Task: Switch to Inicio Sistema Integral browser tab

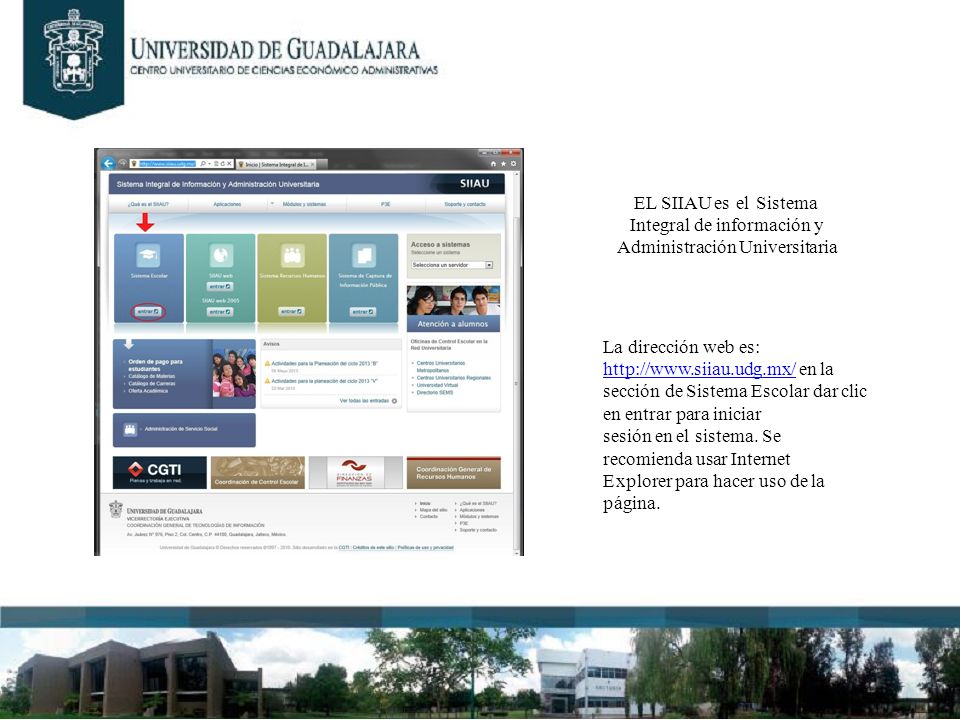Action: tap(277, 165)
